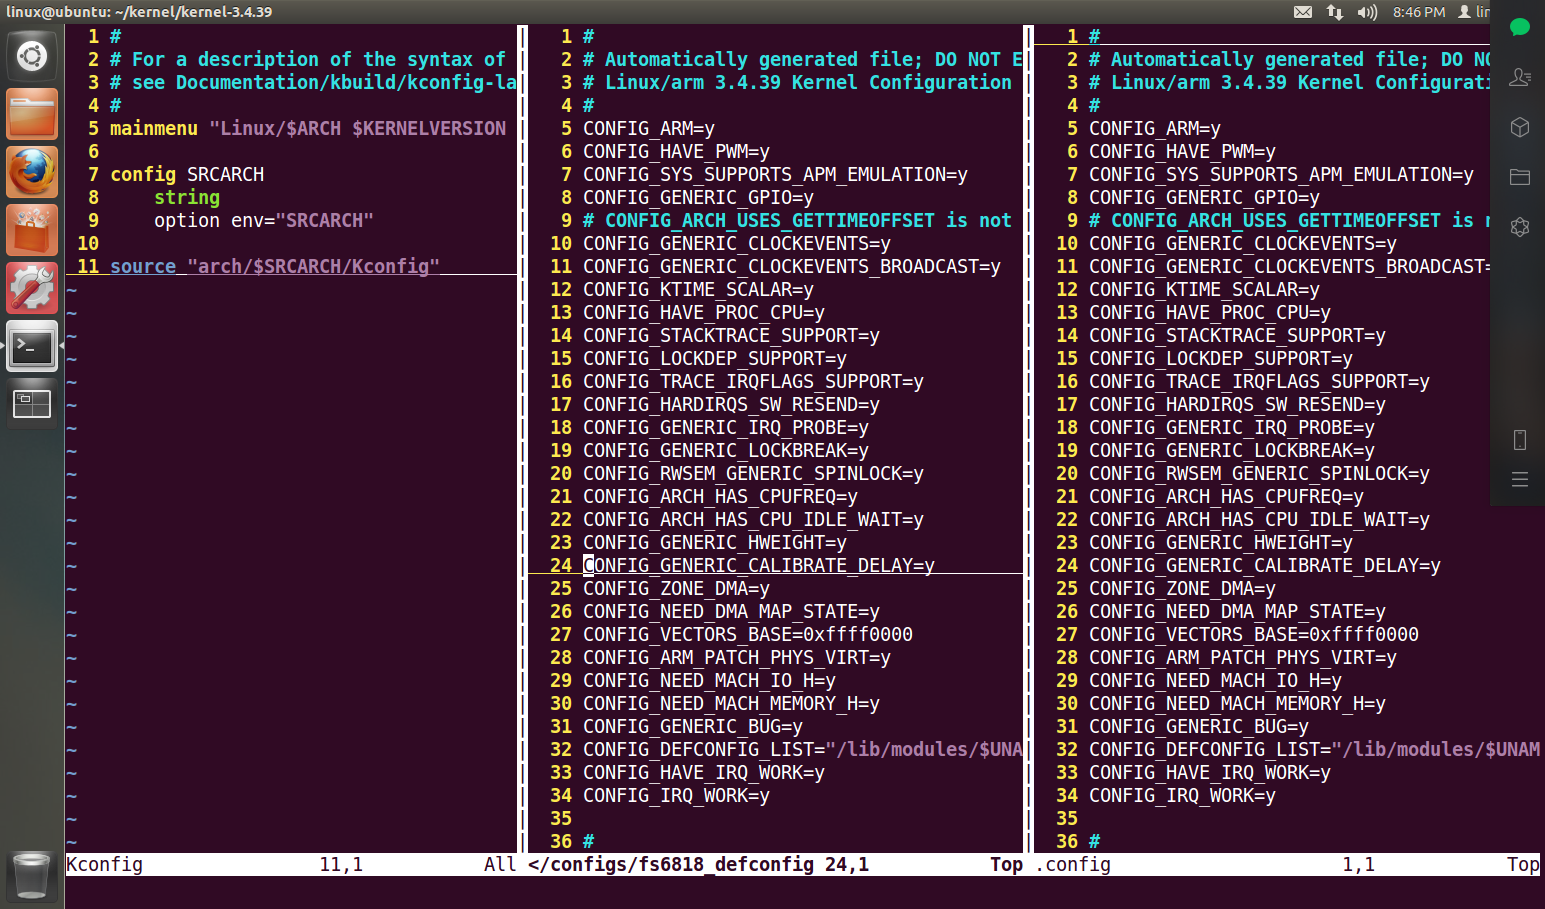Click the .config filename in the status bar
The height and width of the screenshot is (909, 1545).
point(1073,864)
